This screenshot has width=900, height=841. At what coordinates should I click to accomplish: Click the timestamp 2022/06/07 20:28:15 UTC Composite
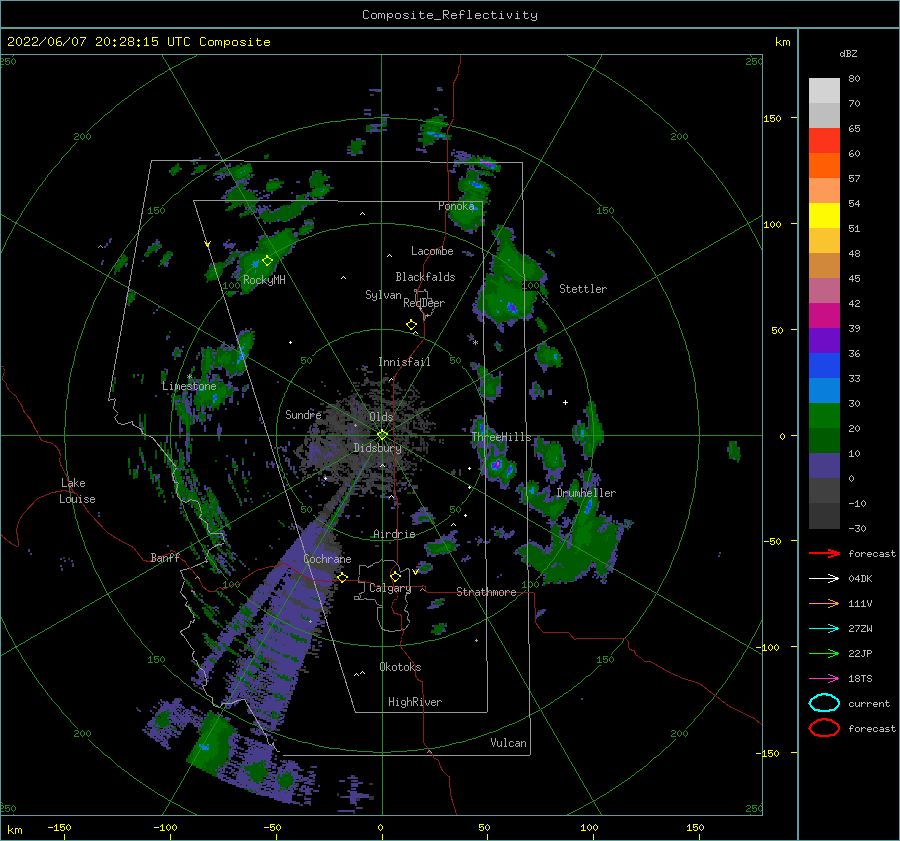point(138,42)
